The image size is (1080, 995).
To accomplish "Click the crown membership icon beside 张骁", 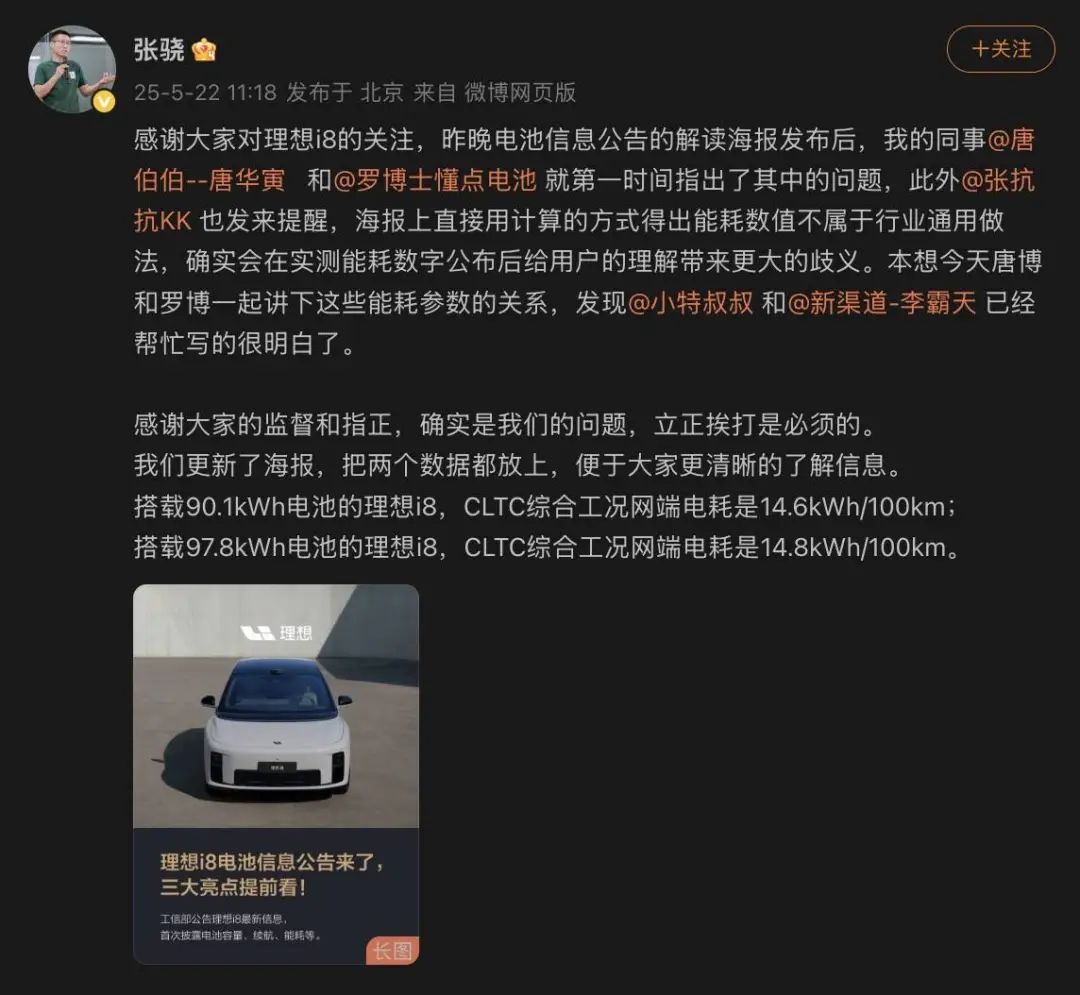I will coord(204,50).
